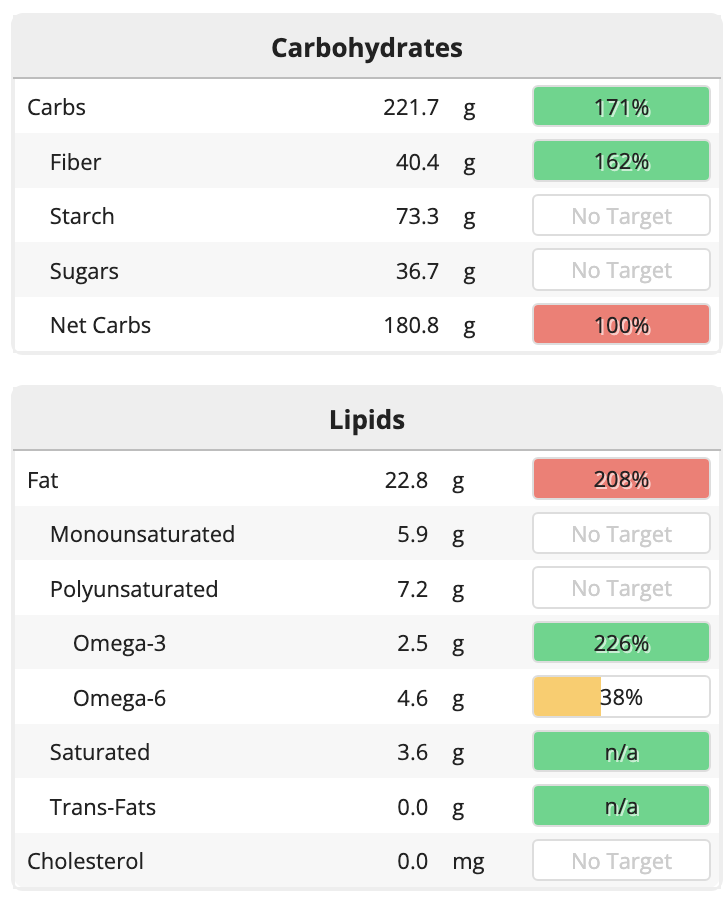The height and width of the screenshot is (904, 726).
Task: Click the Carbohydrates section header
Action: [x=367, y=48]
